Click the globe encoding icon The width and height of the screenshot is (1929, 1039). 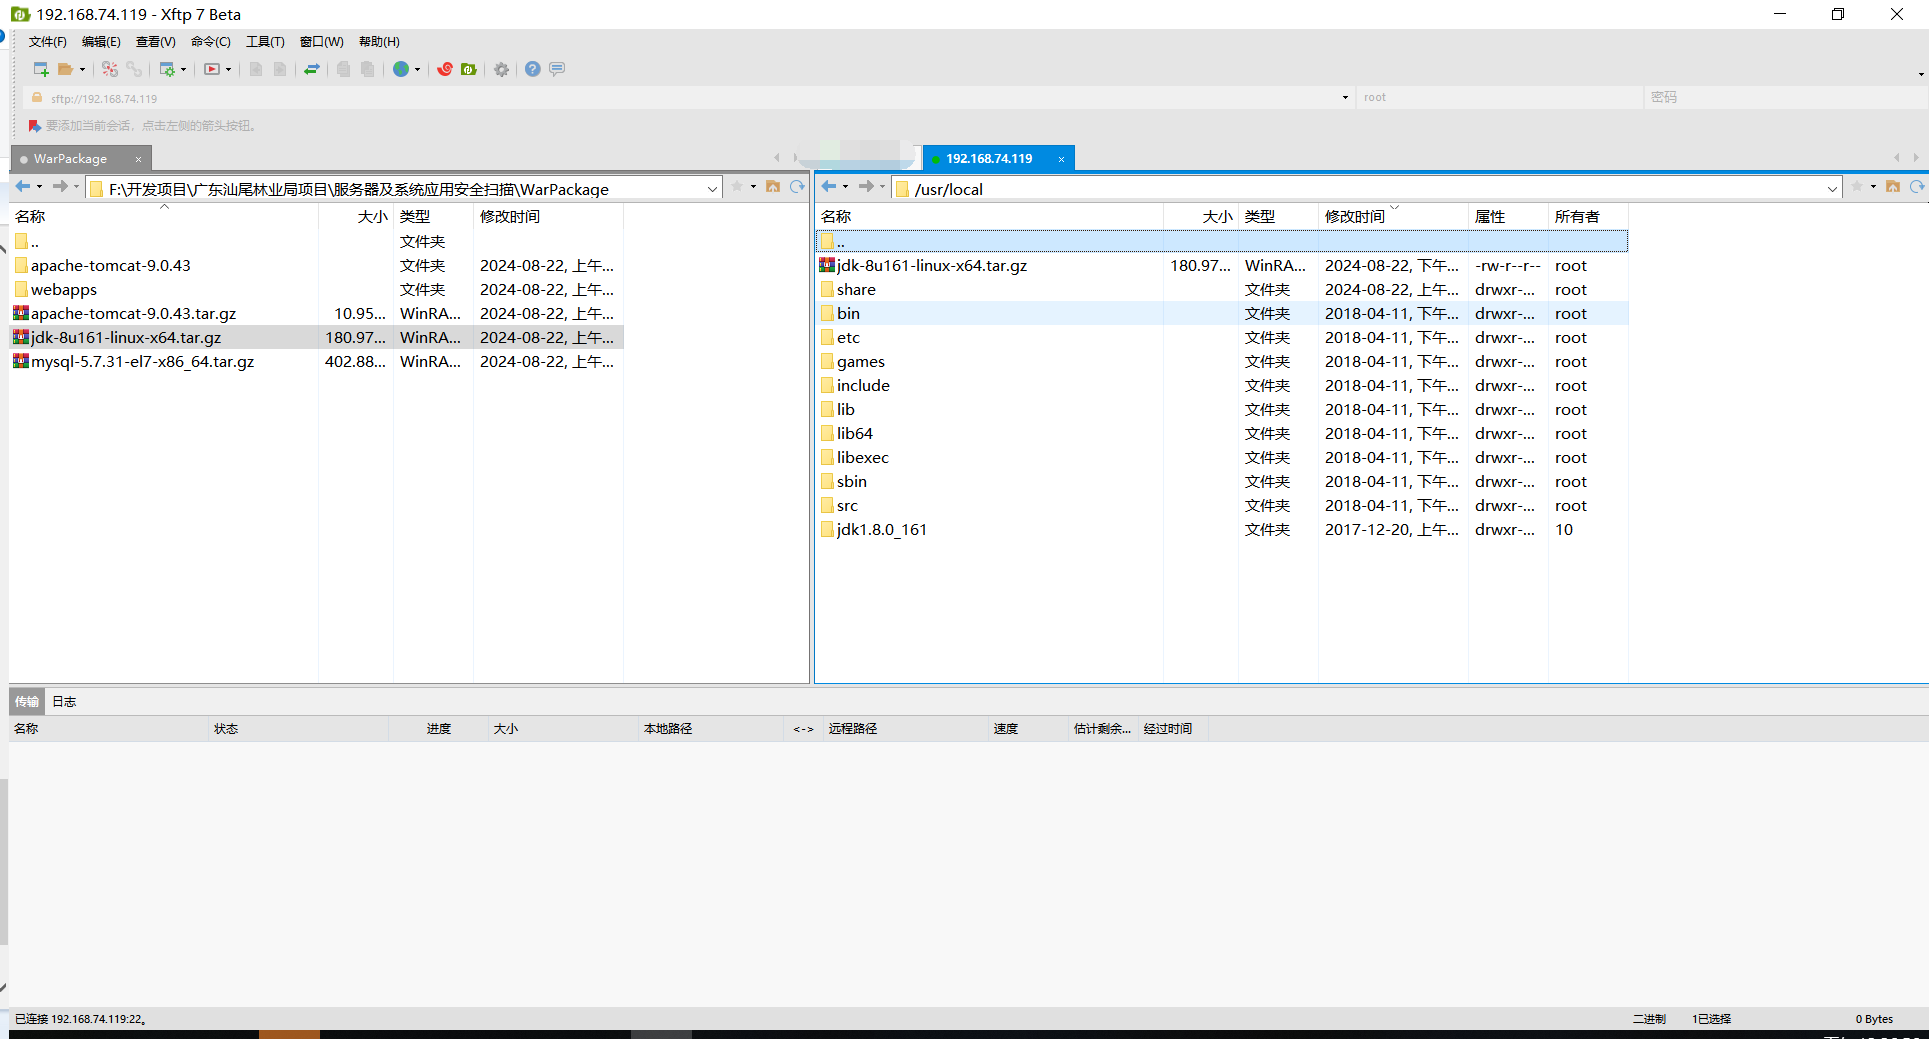[401, 69]
